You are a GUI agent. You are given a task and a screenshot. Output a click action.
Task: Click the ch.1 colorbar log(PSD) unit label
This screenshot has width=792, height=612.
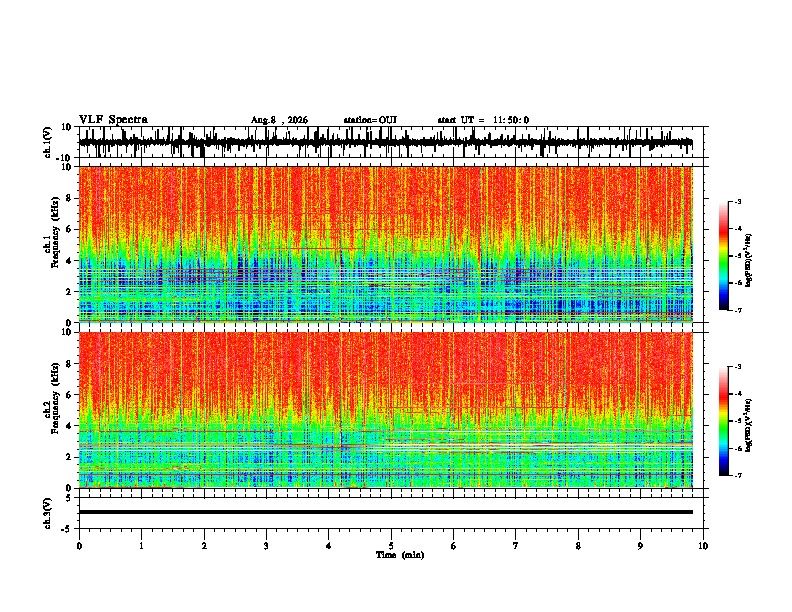(x=749, y=260)
